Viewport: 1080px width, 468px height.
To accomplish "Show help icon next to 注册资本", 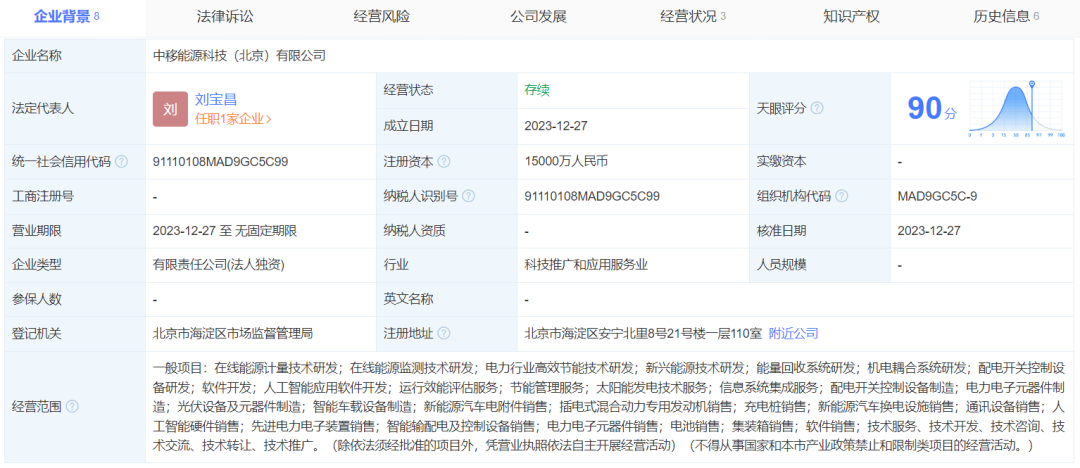I will click(x=444, y=162).
